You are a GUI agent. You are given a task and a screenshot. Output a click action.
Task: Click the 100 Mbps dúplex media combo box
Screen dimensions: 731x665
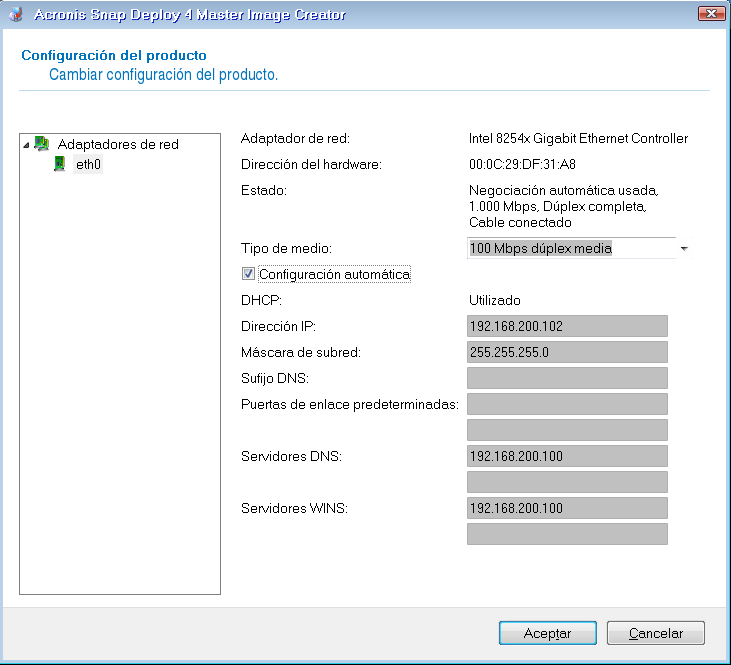click(570, 248)
